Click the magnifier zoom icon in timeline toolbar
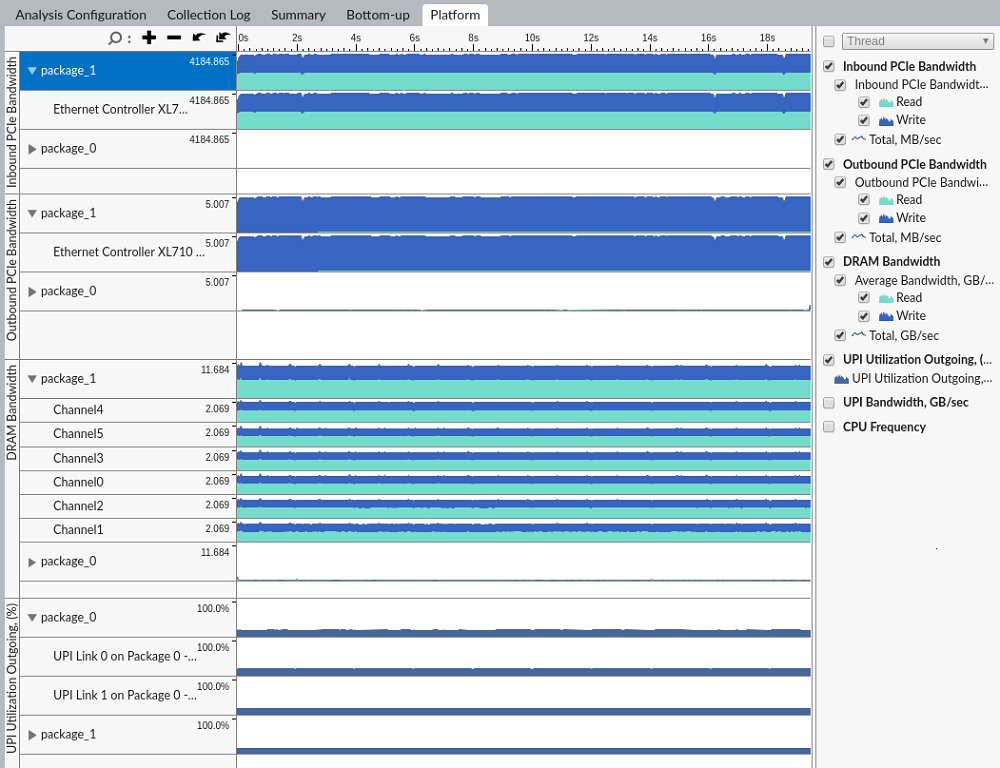Image resolution: width=1000 pixels, height=768 pixels. point(115,38)
